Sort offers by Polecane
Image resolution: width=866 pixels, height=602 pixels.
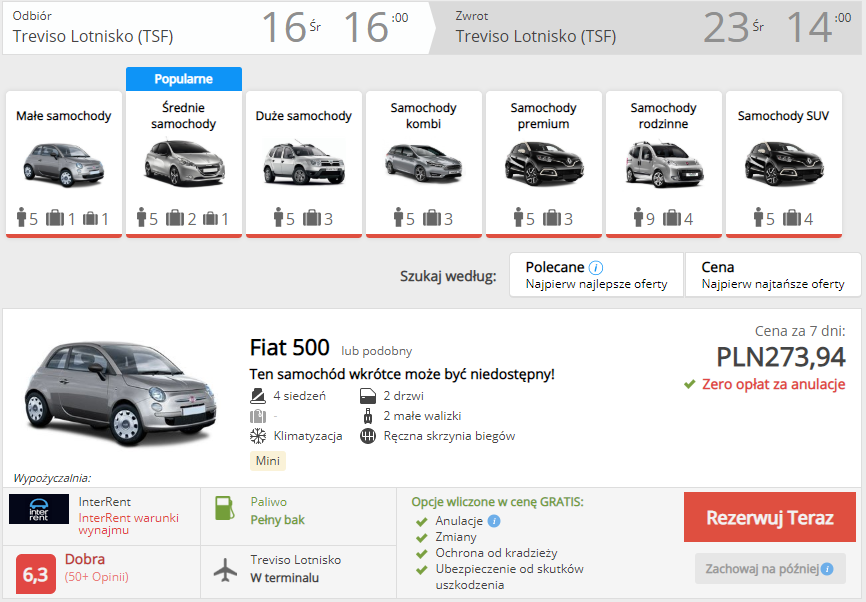tap(596, 275)
